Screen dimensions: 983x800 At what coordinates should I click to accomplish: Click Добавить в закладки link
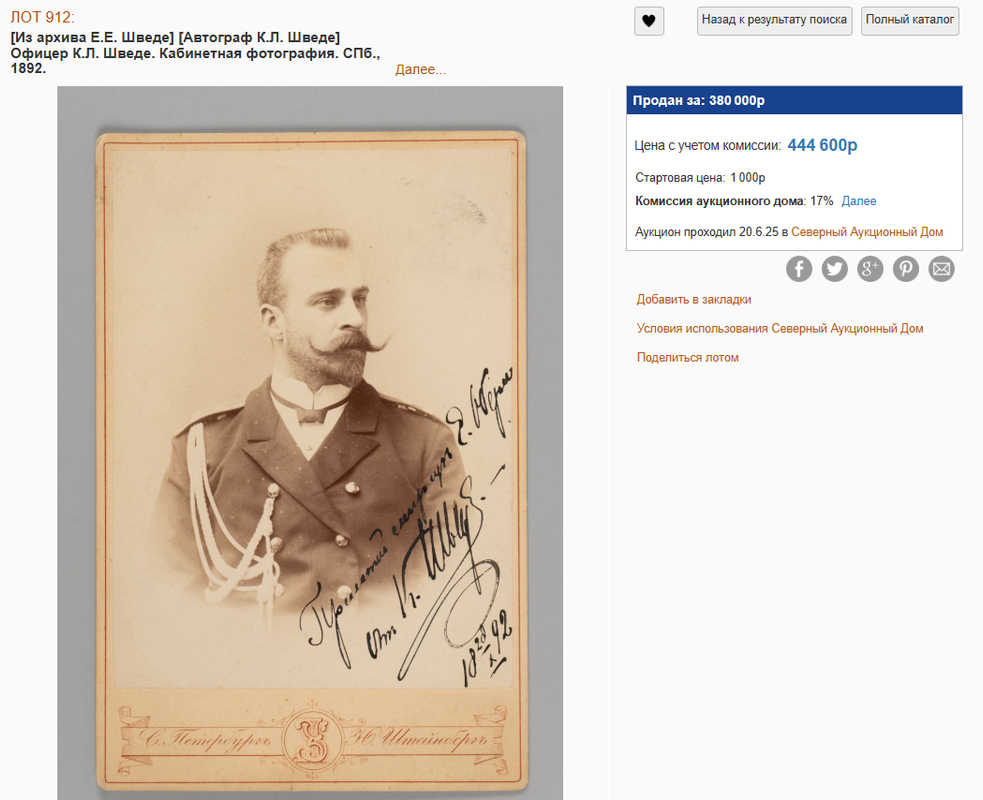pos(694,299)
